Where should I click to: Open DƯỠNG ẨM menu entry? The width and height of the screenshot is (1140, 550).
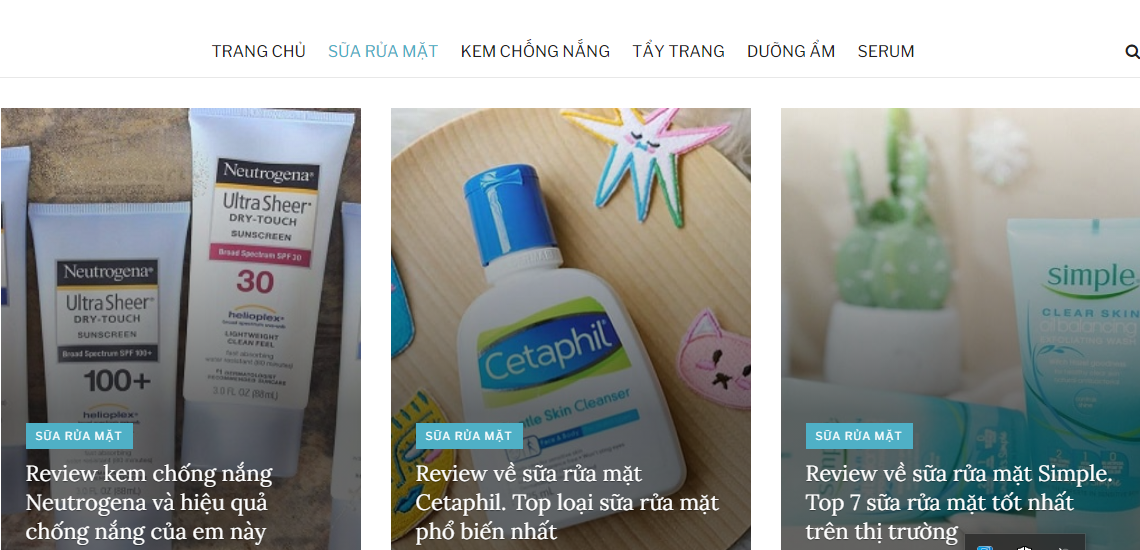pos(791,51)
